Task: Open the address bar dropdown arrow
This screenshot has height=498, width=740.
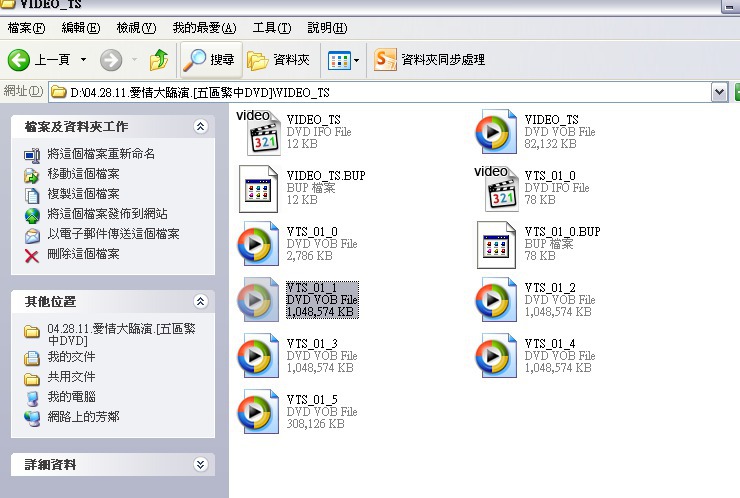Action: pyautogui.click(x=719, y=92)
